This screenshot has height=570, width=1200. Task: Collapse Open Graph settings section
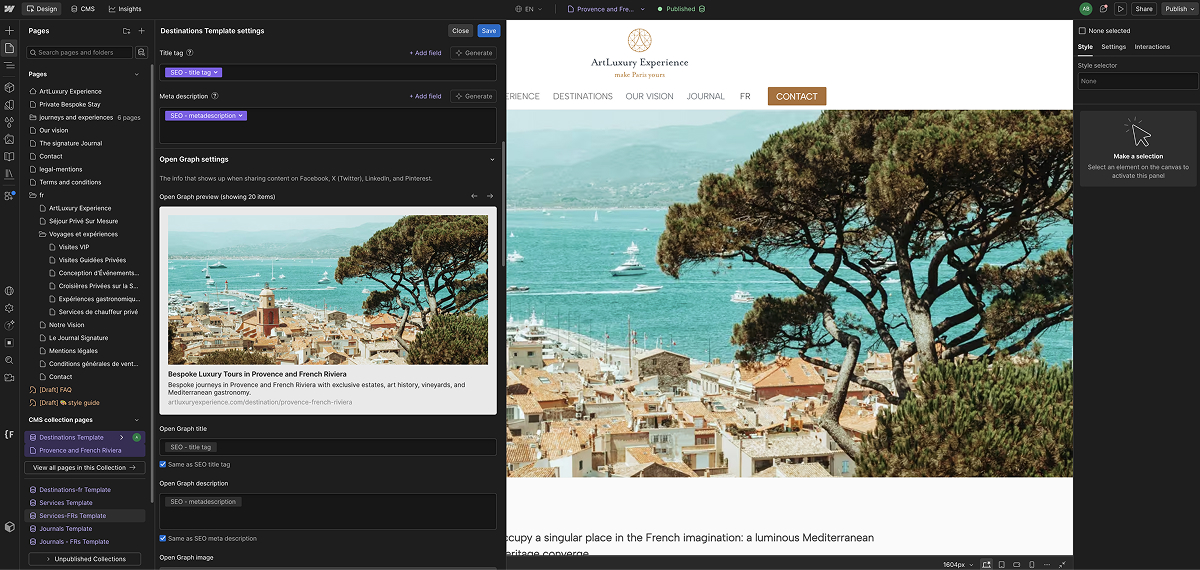(492, 159)
